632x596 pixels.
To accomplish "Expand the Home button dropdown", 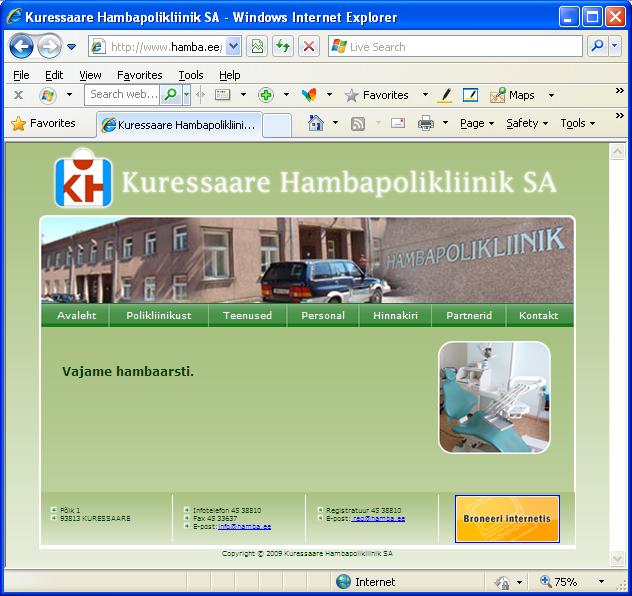I will coord(335,123).
